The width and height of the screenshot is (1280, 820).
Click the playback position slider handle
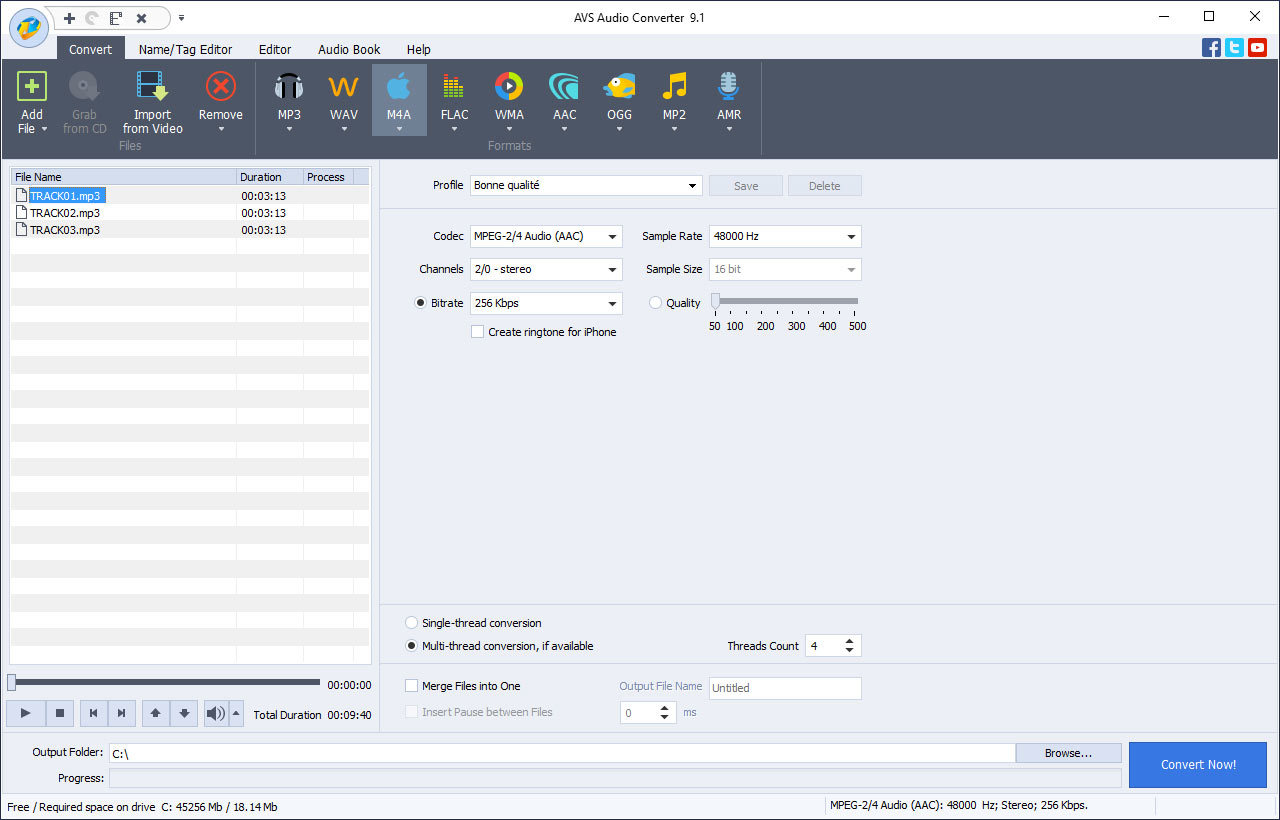[11, 683]
